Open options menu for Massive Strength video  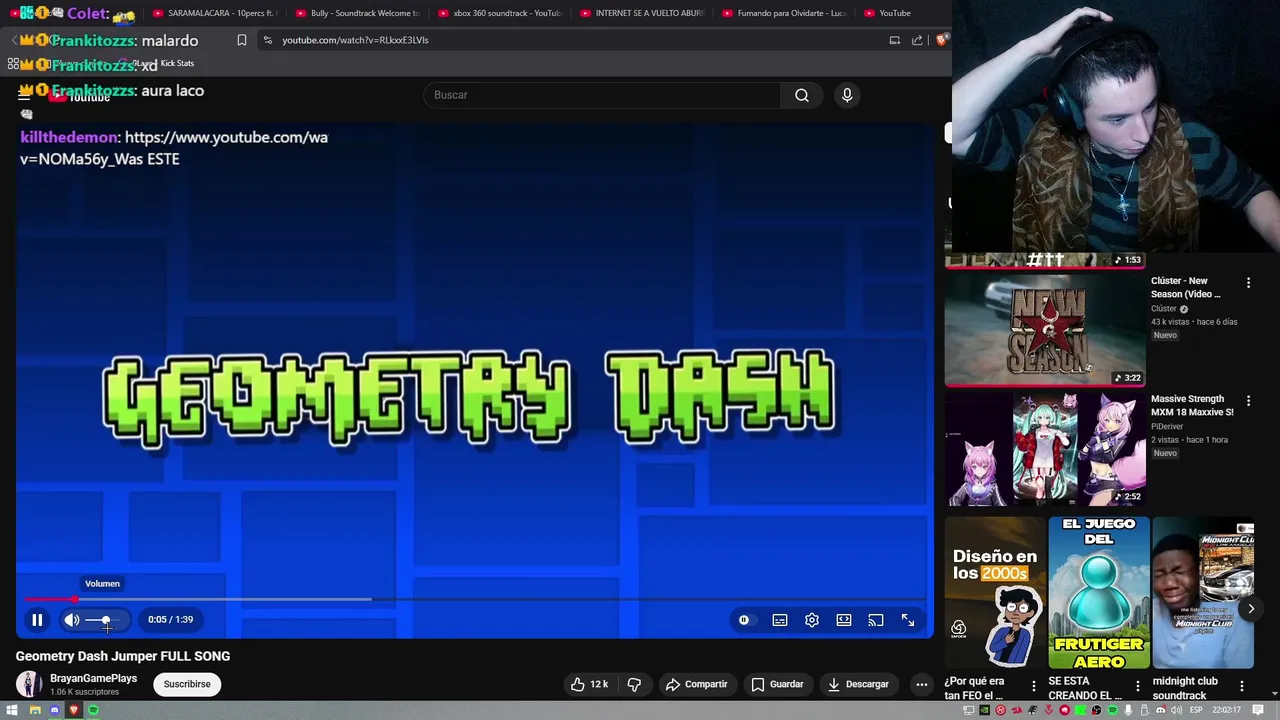click(x=1248, y=401)
